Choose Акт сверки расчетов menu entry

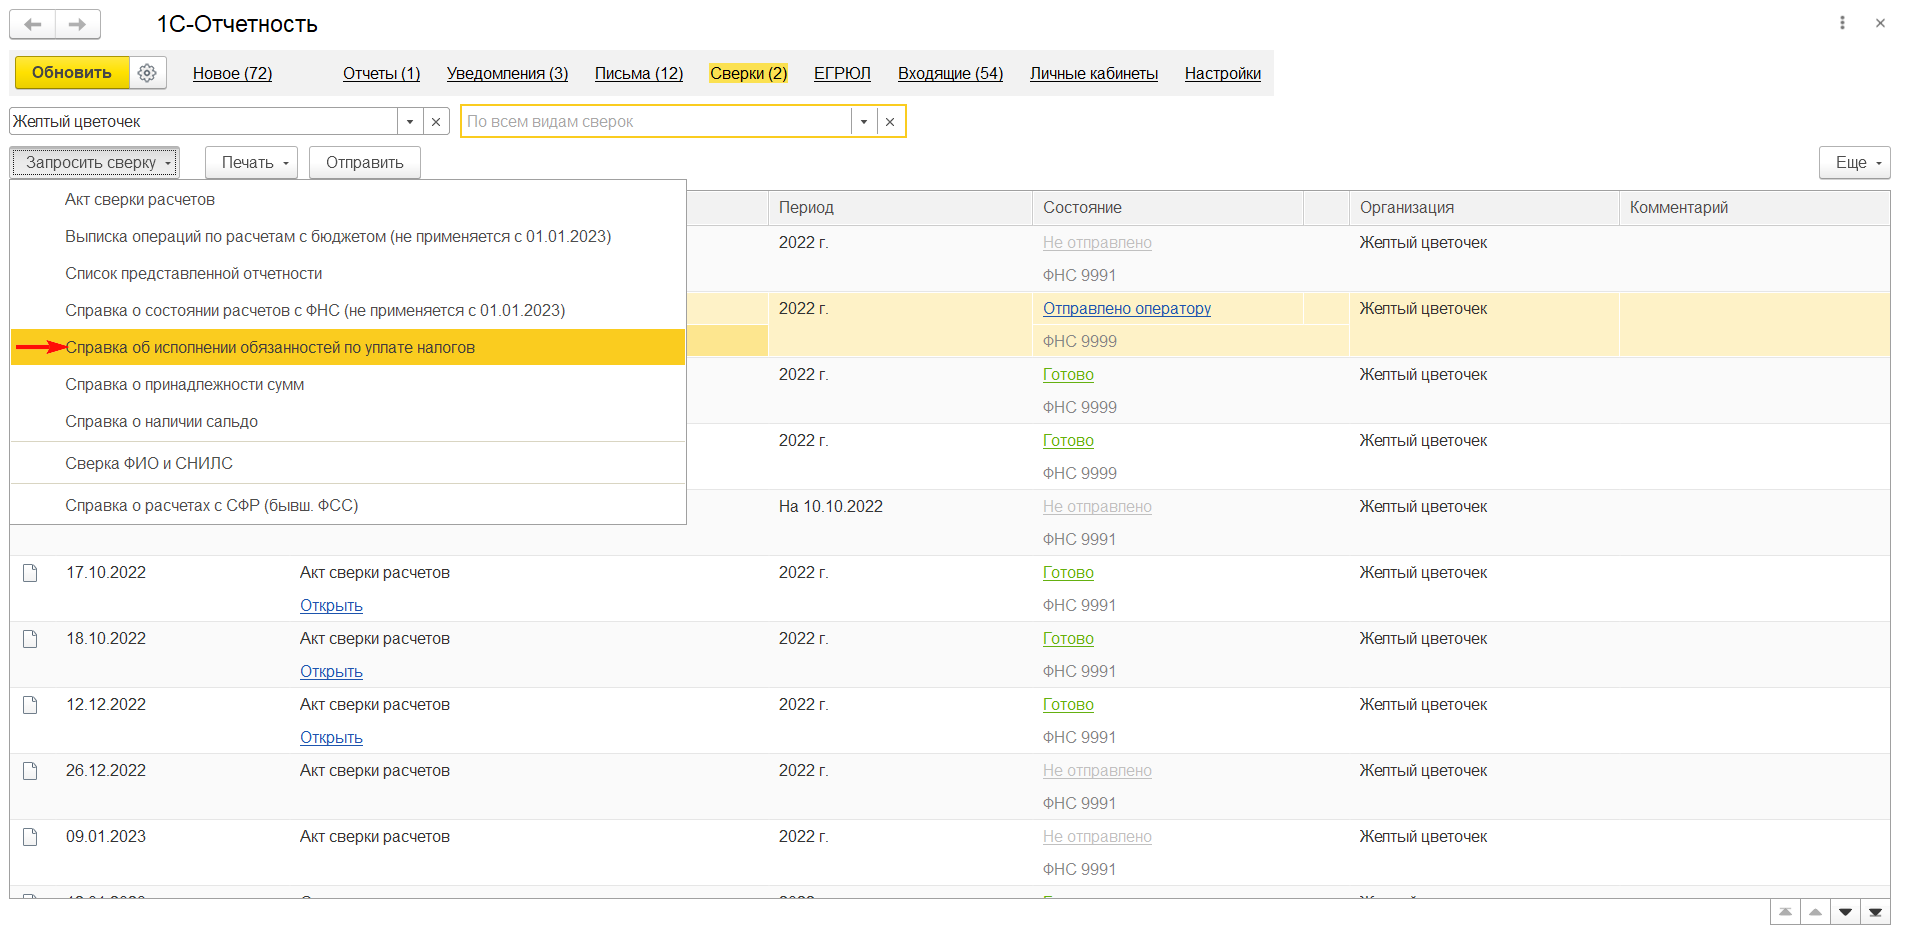tap(348, 200)
